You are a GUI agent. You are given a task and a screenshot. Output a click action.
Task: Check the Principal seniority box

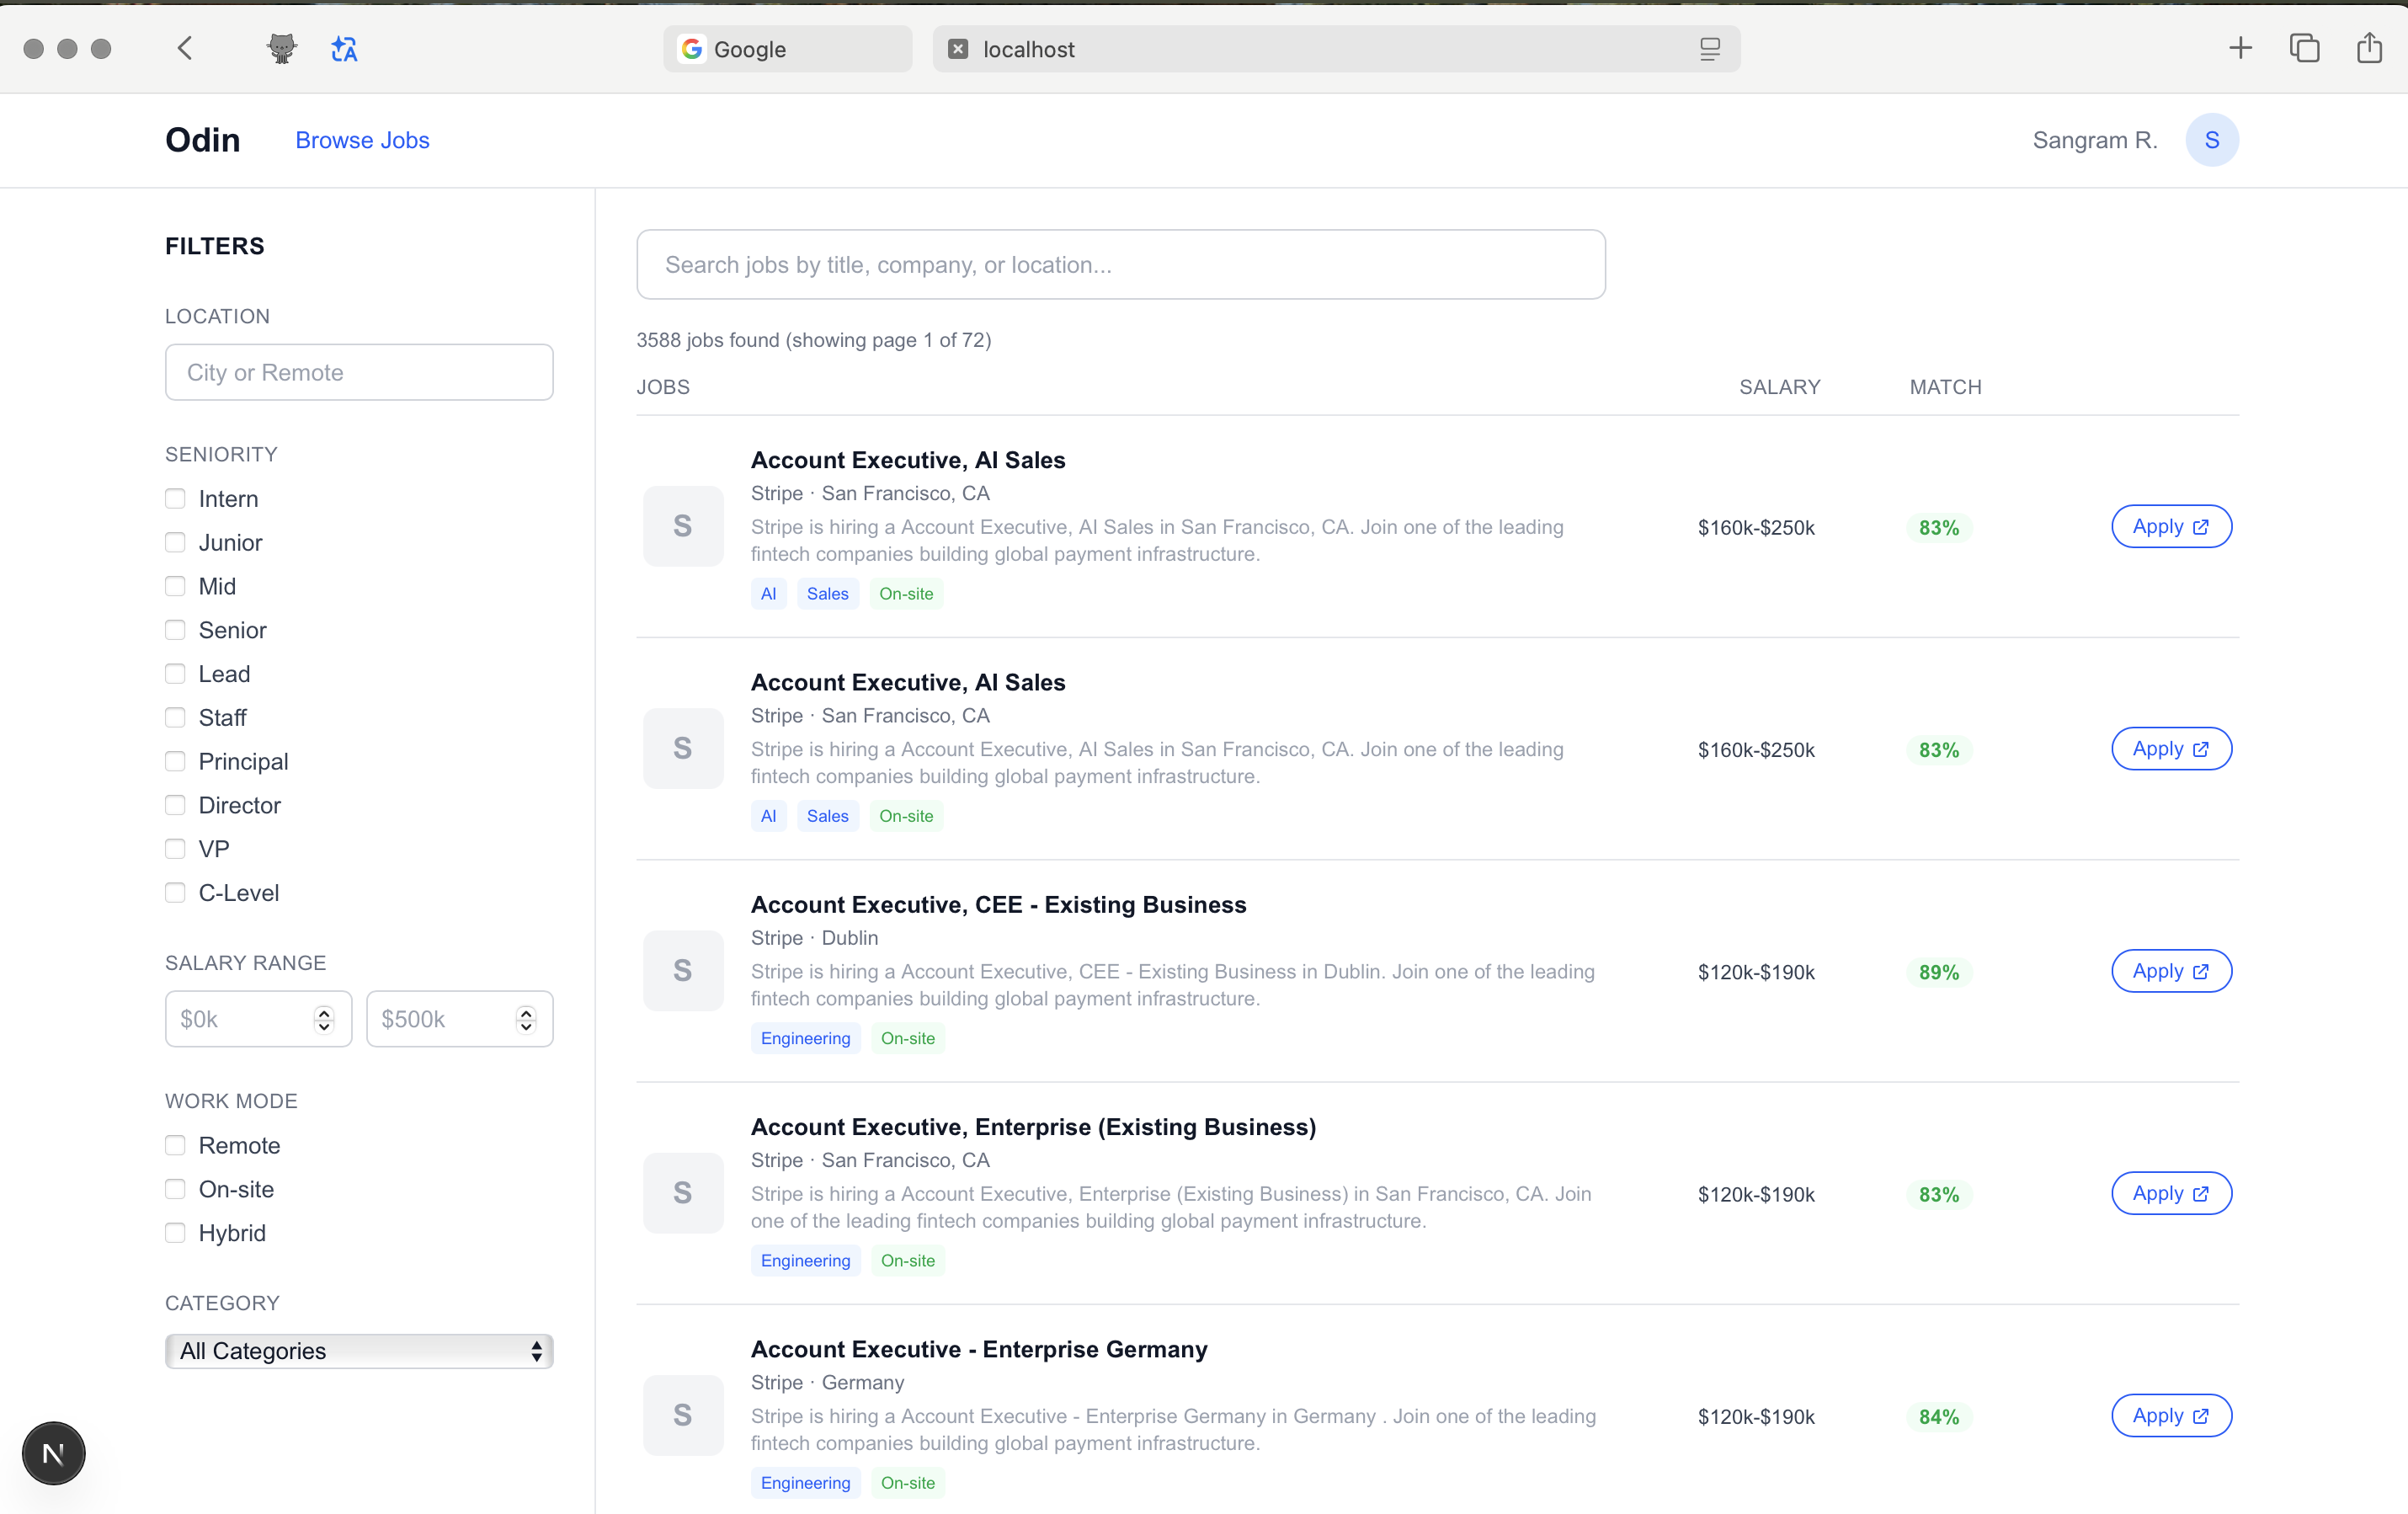[x=175, y=761]
